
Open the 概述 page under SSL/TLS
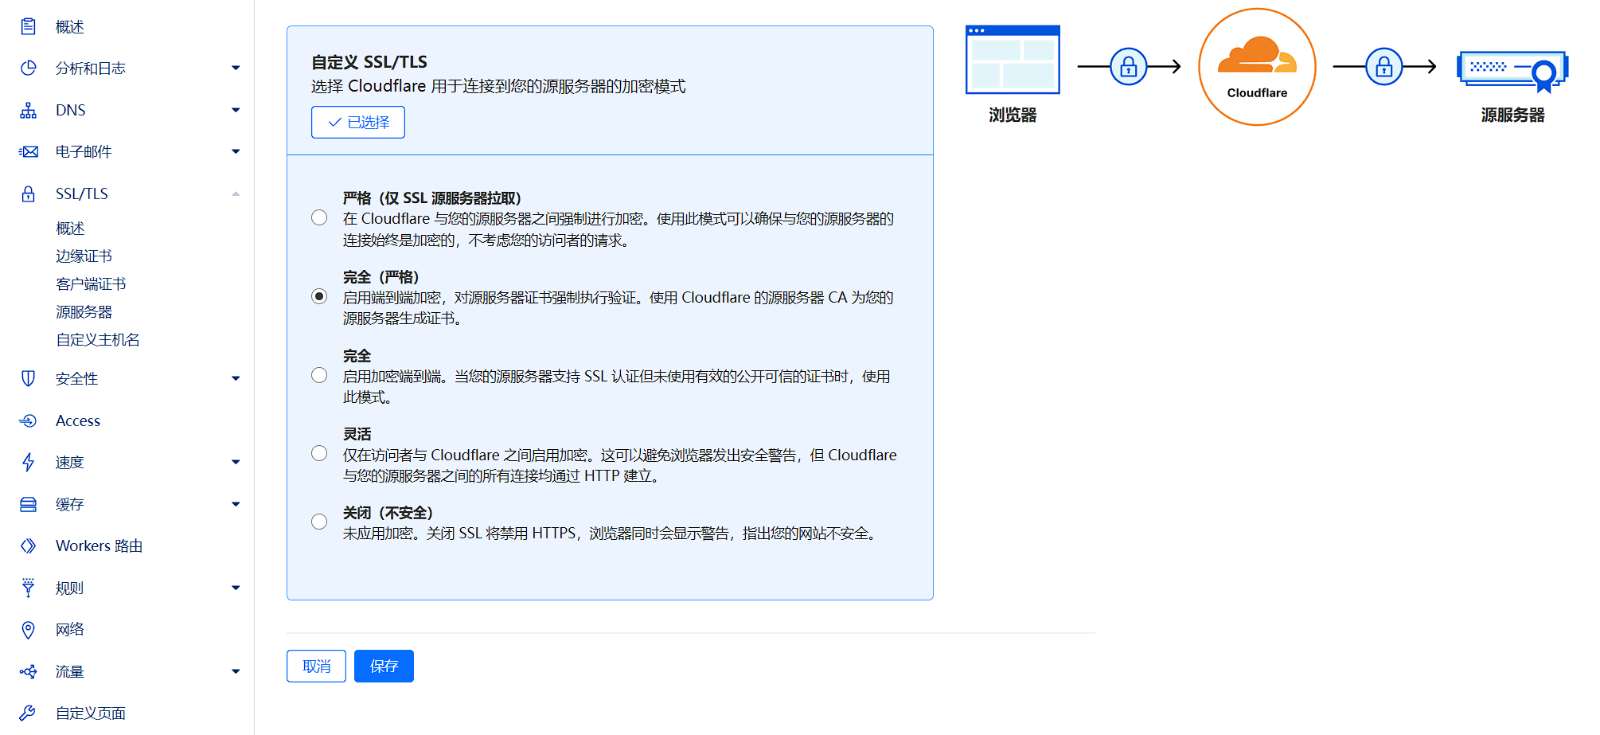[x=70, y=229]
